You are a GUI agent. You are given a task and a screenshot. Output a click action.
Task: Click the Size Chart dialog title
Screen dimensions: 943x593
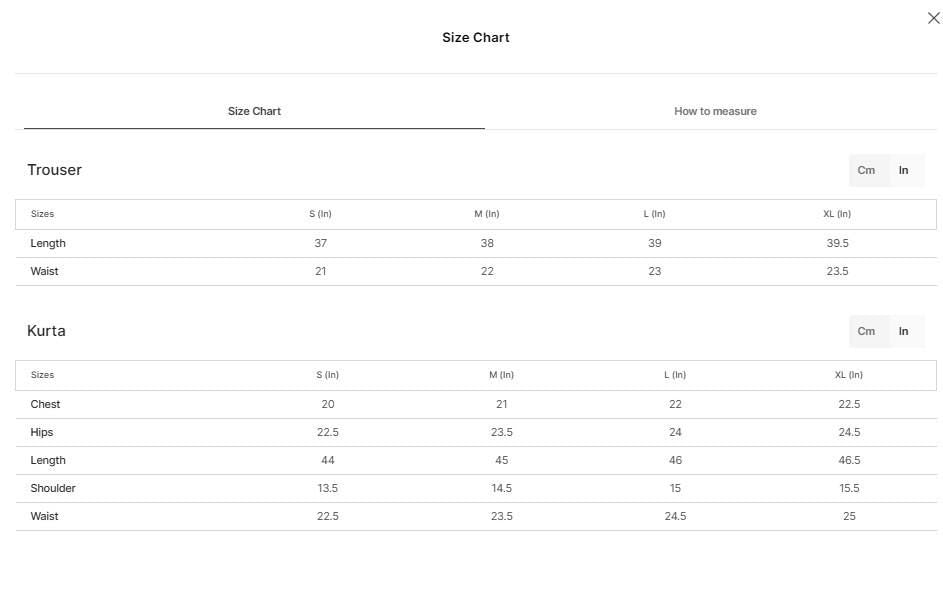pos(476,37)
